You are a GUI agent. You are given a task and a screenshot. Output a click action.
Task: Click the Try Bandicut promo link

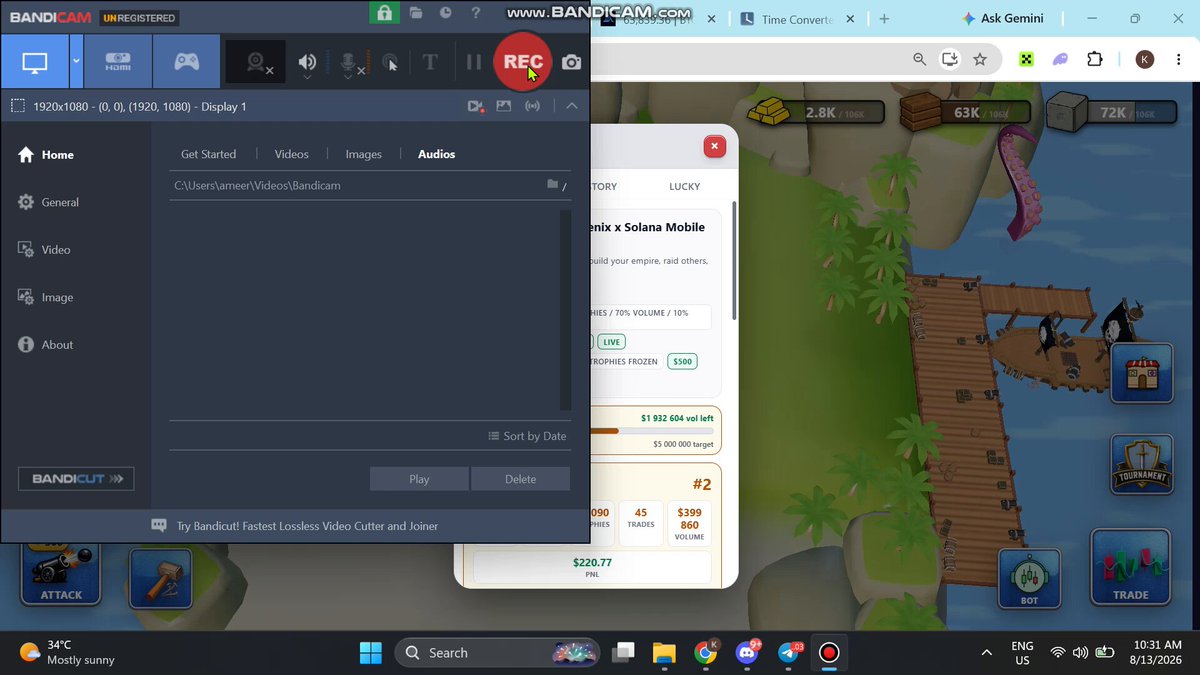tap(307, 526)
